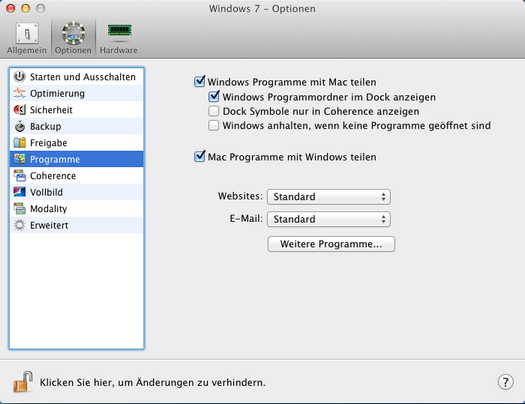Open the E-Mail Standard dropdown
525x404 pixels.
(x=329, y=219)
